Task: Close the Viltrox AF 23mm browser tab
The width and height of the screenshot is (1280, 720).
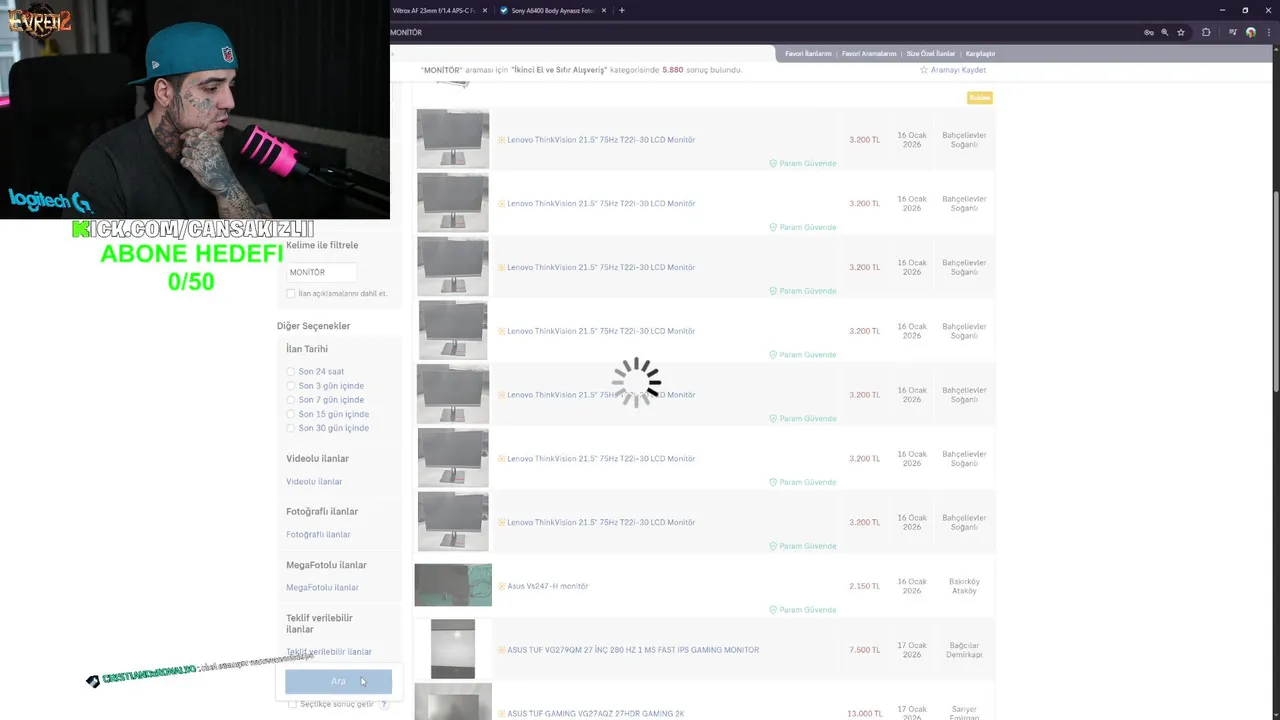Action: (x=485, y=11)
